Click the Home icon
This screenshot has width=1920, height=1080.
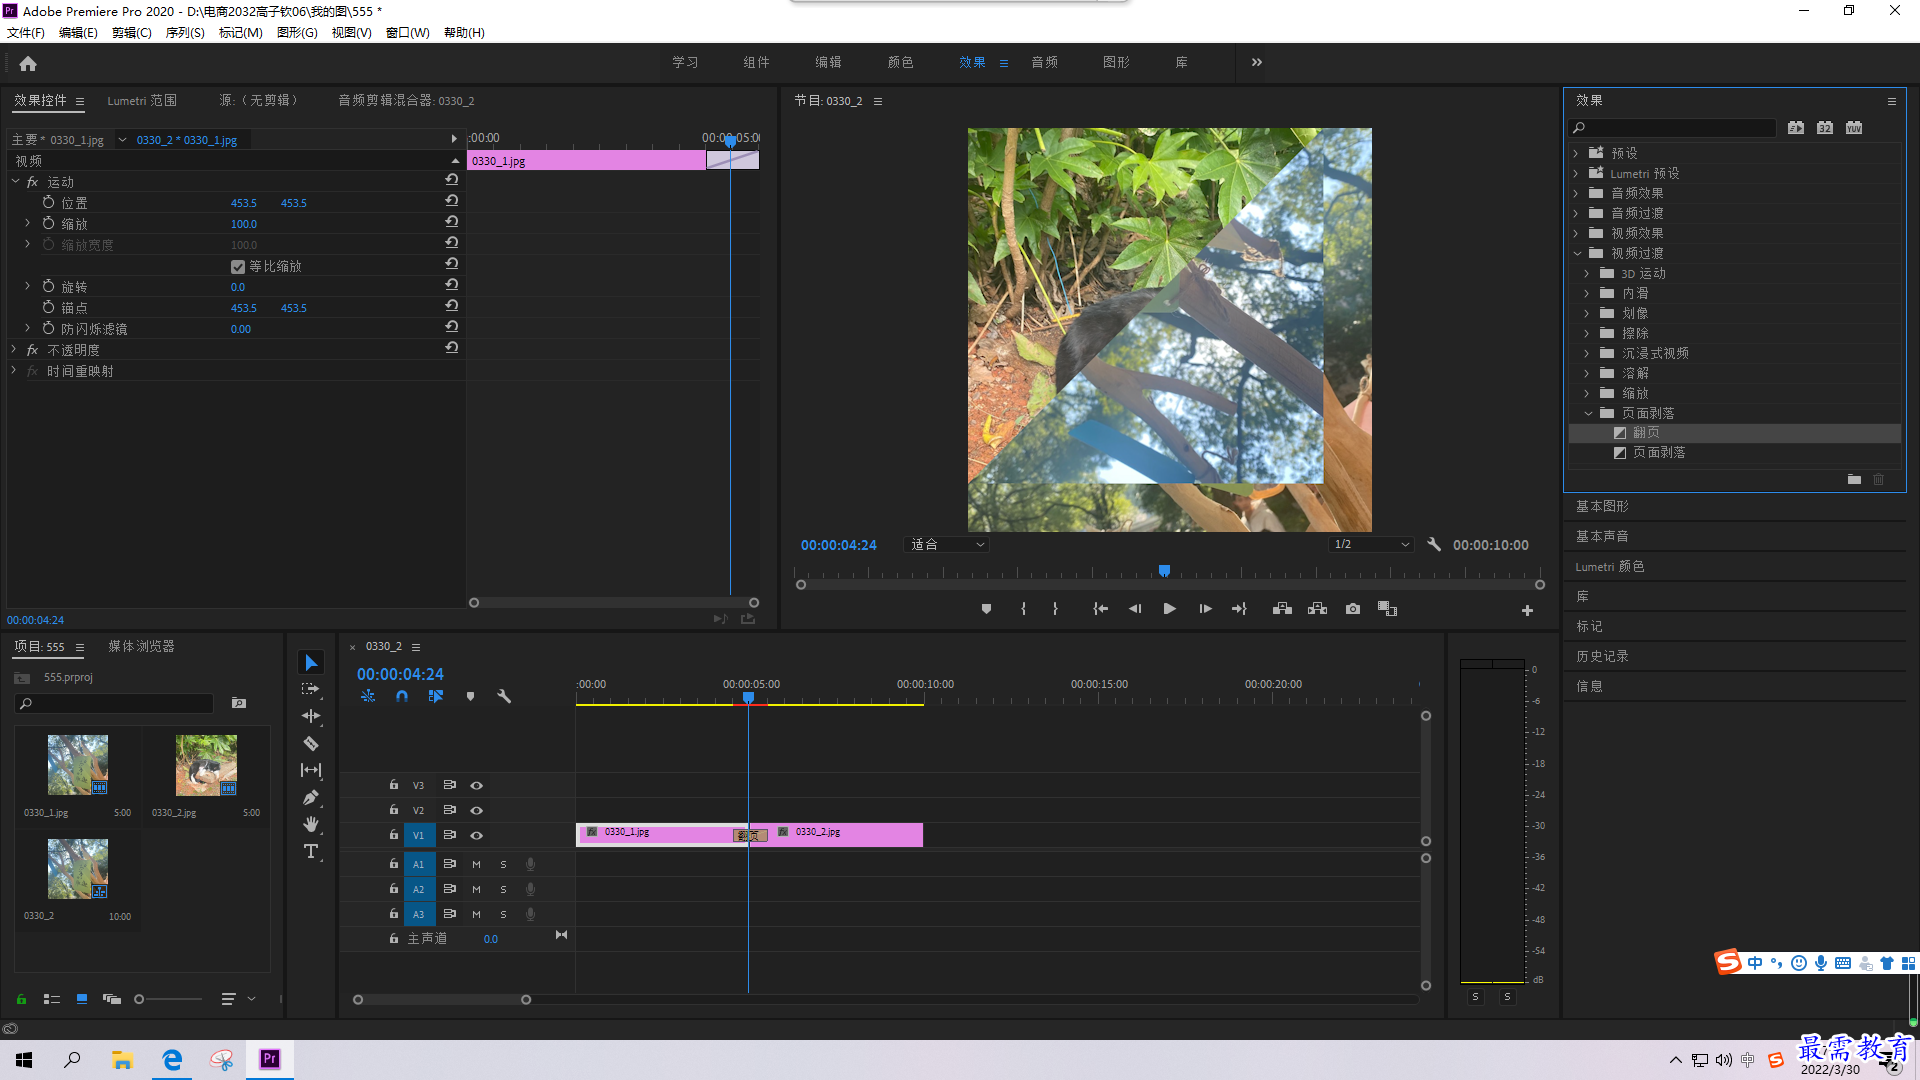28,63
